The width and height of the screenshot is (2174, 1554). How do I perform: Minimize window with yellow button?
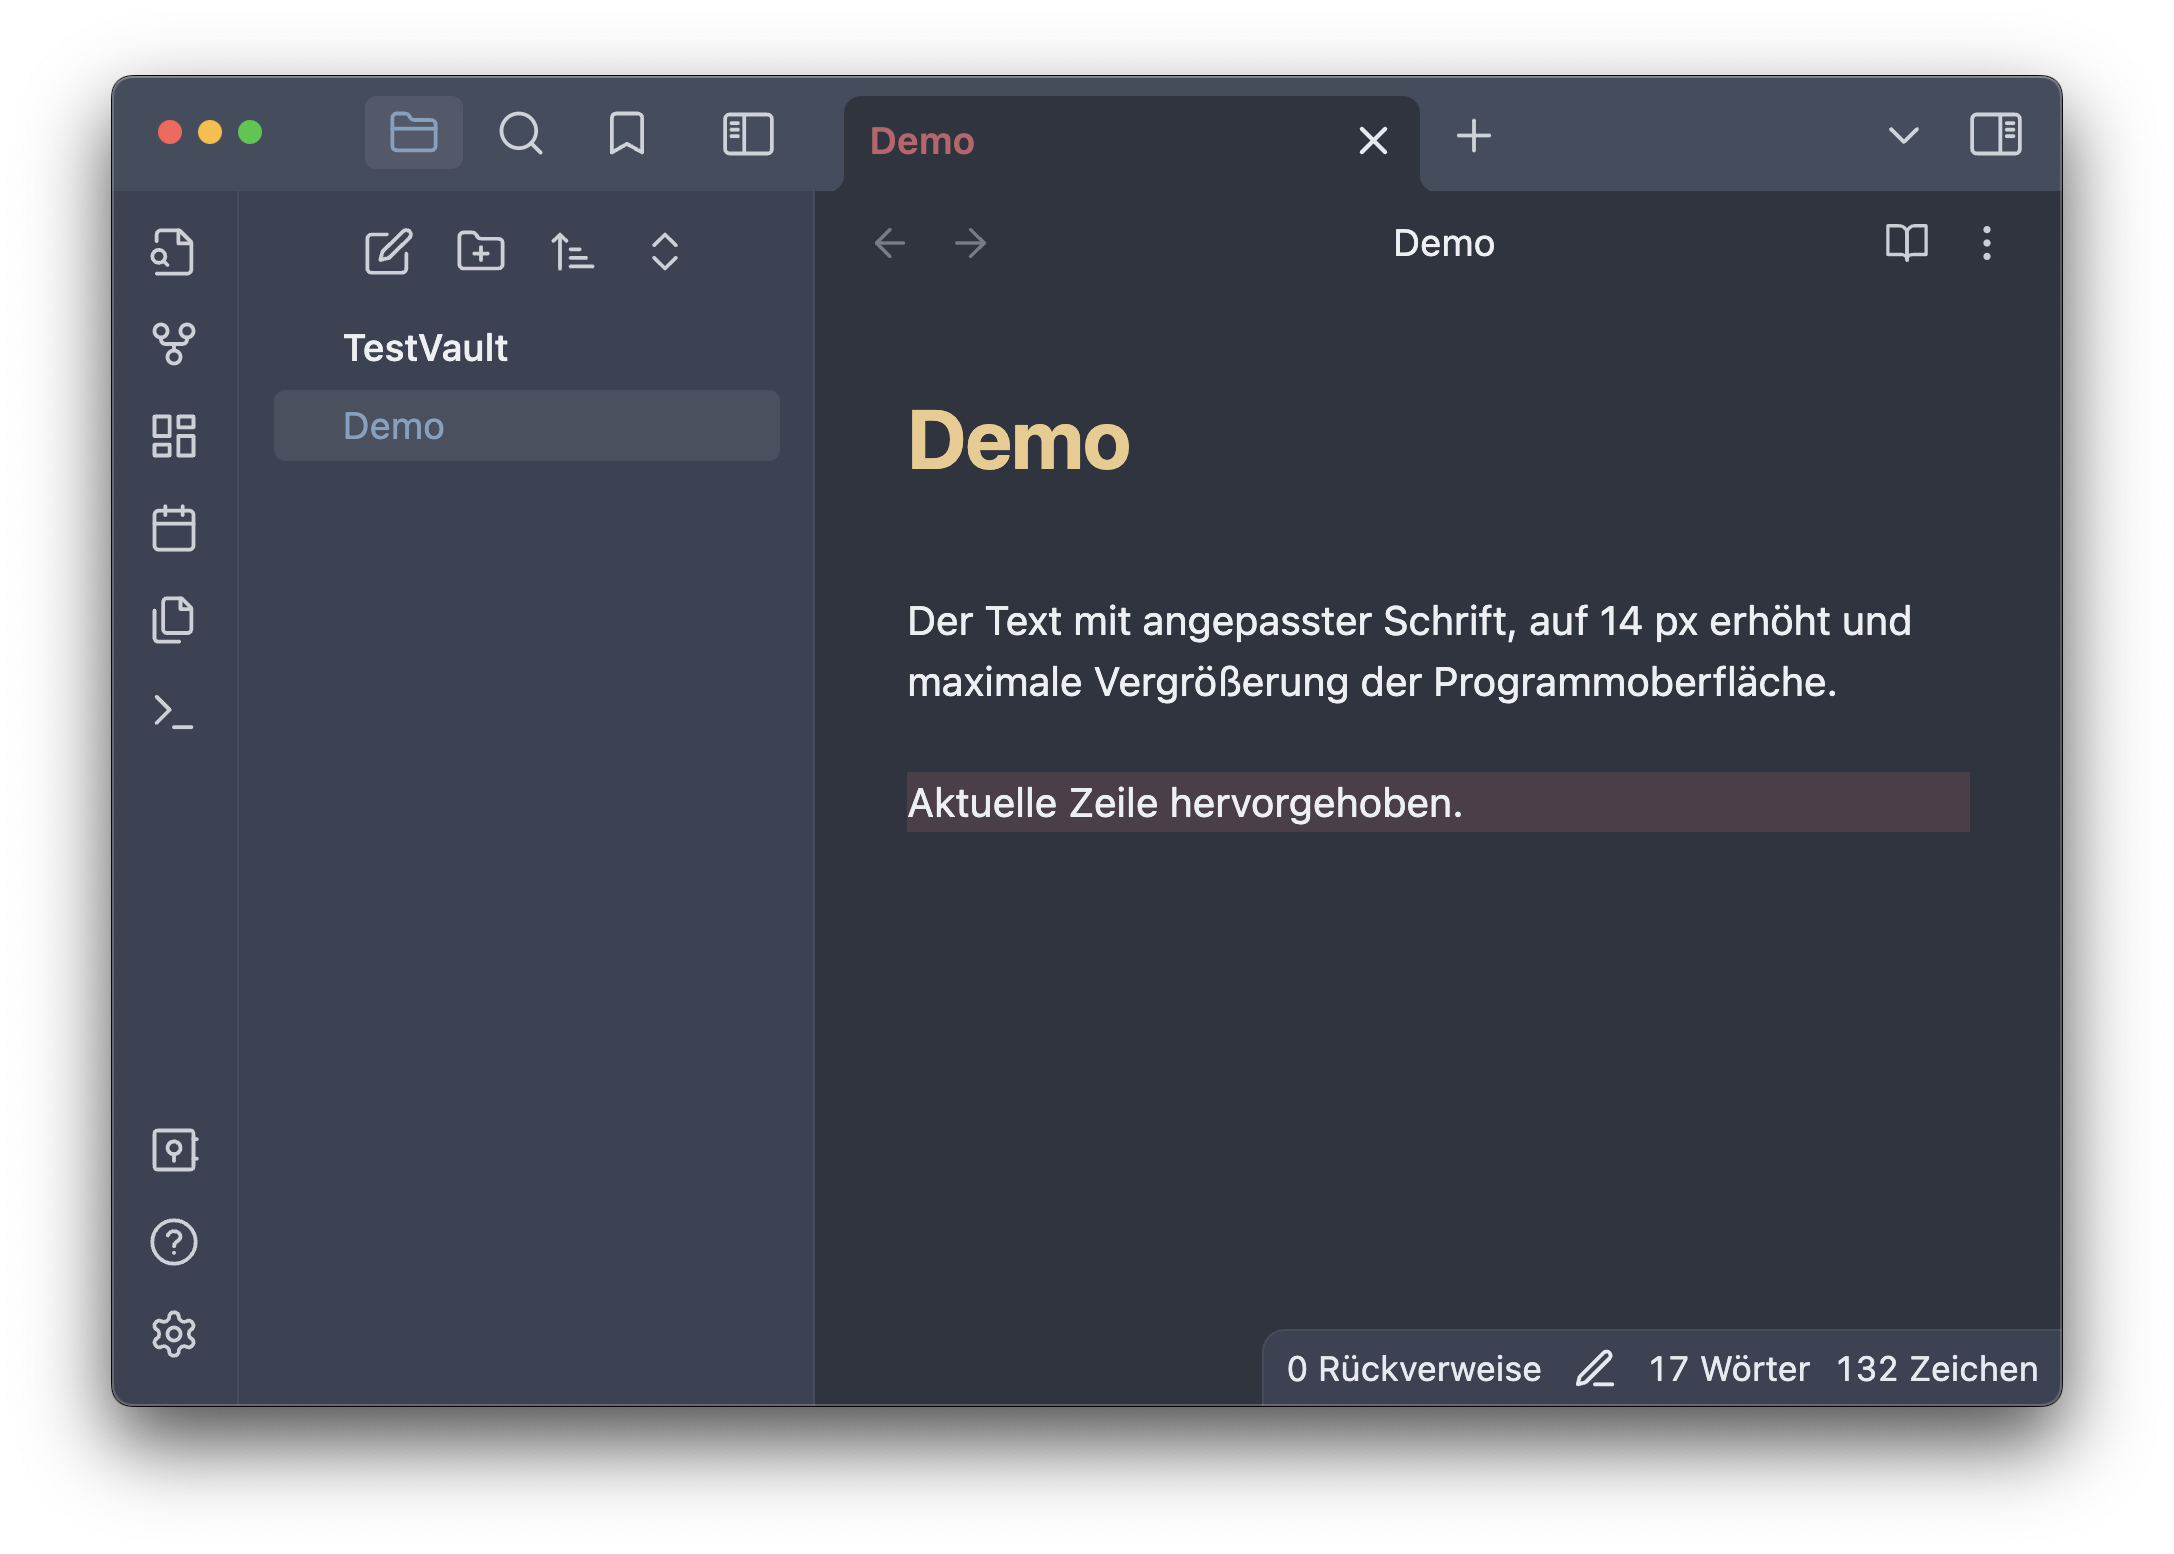(x=210, y=132)
